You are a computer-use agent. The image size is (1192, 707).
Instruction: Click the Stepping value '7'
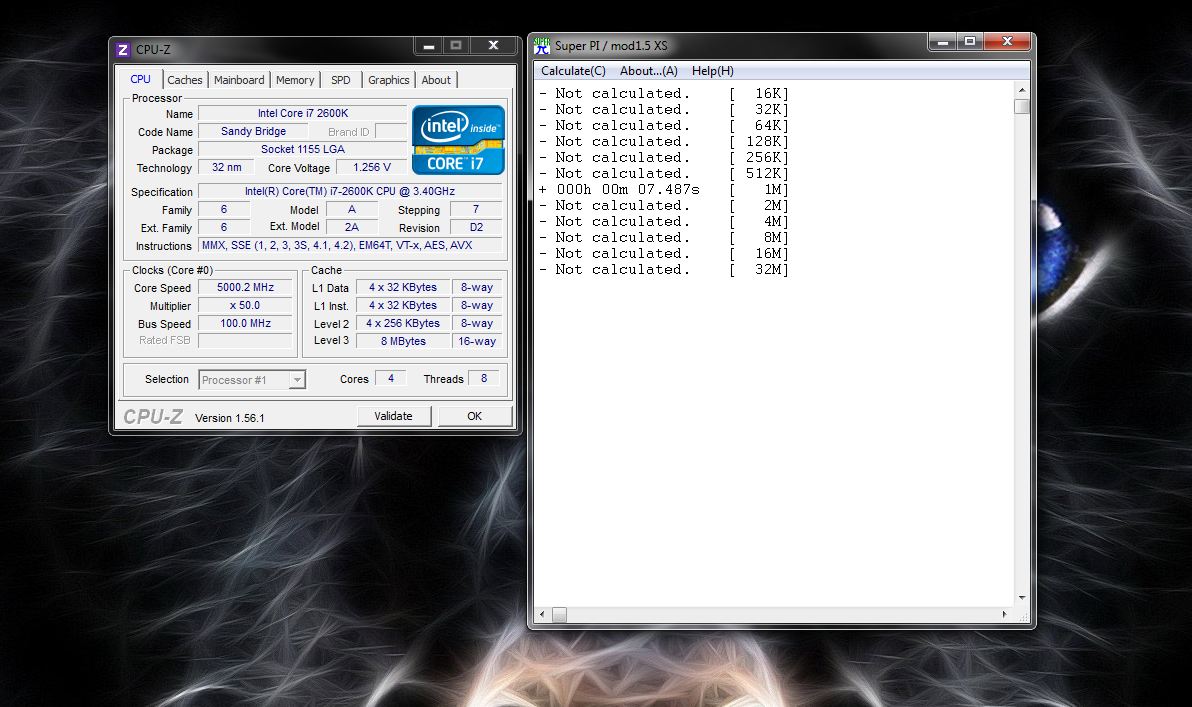476,209
